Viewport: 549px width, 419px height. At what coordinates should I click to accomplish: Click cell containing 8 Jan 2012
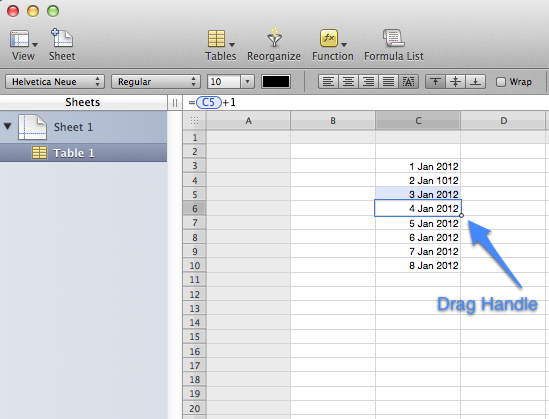(x=418, y=266)
